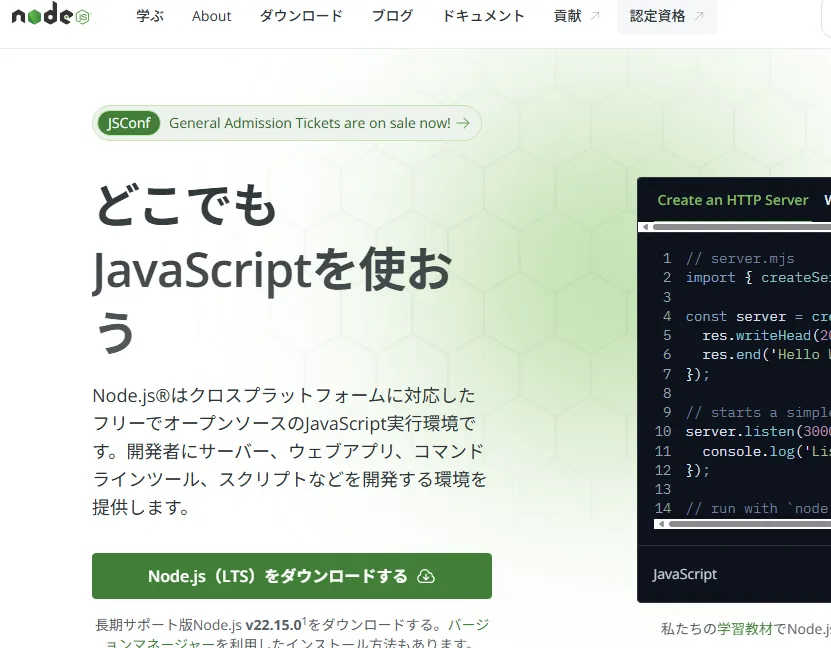Click the left arrow of the code panel scrollbar

[644, 227]
